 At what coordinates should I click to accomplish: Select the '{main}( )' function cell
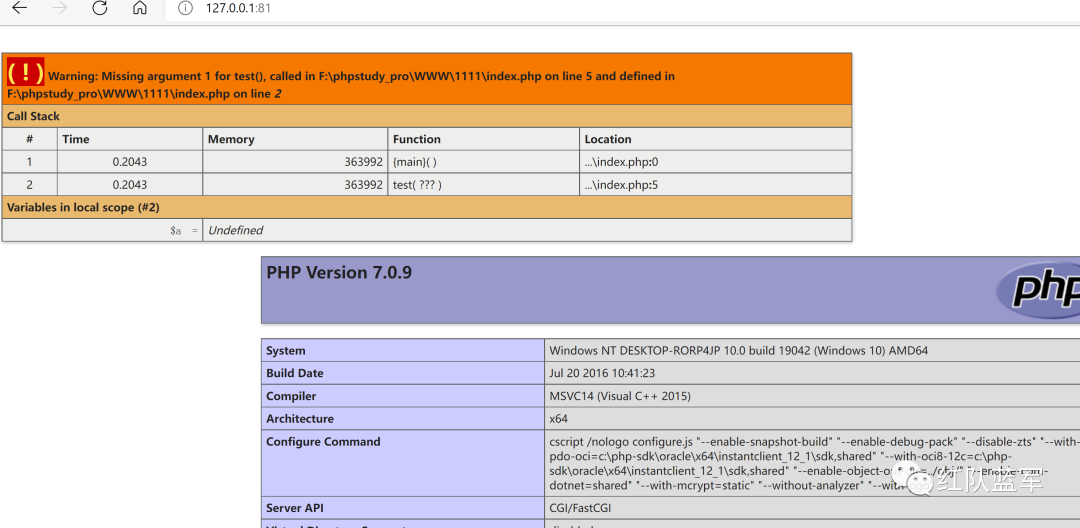click(484, 162)
